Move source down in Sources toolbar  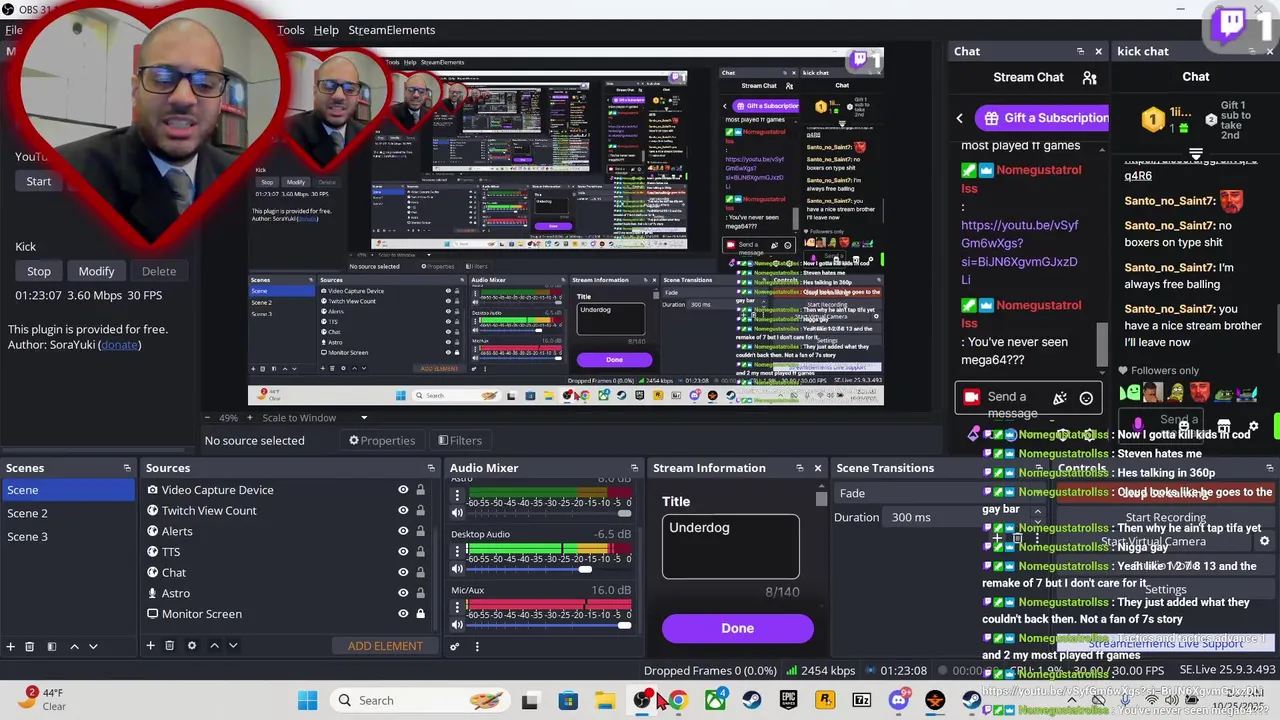pyautogui.click(x=233, y=646)
